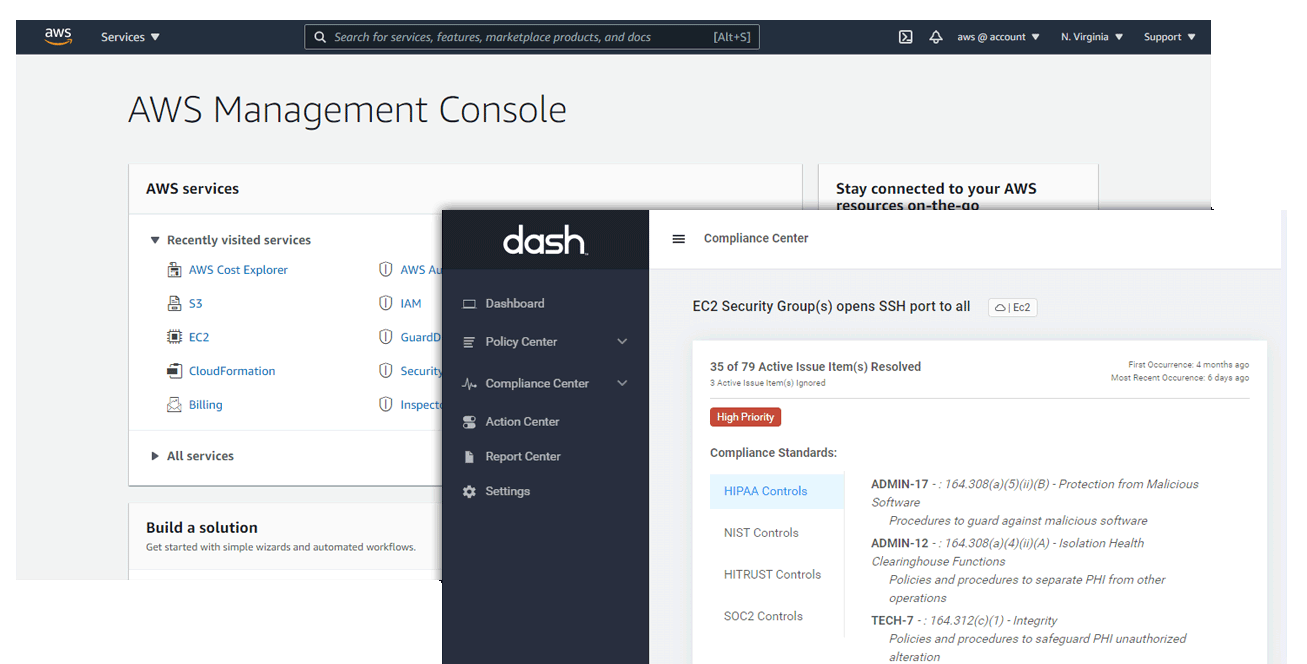Open the Billing service link
This screenshot has width=1307, height=664.
(x=206, y=405)
